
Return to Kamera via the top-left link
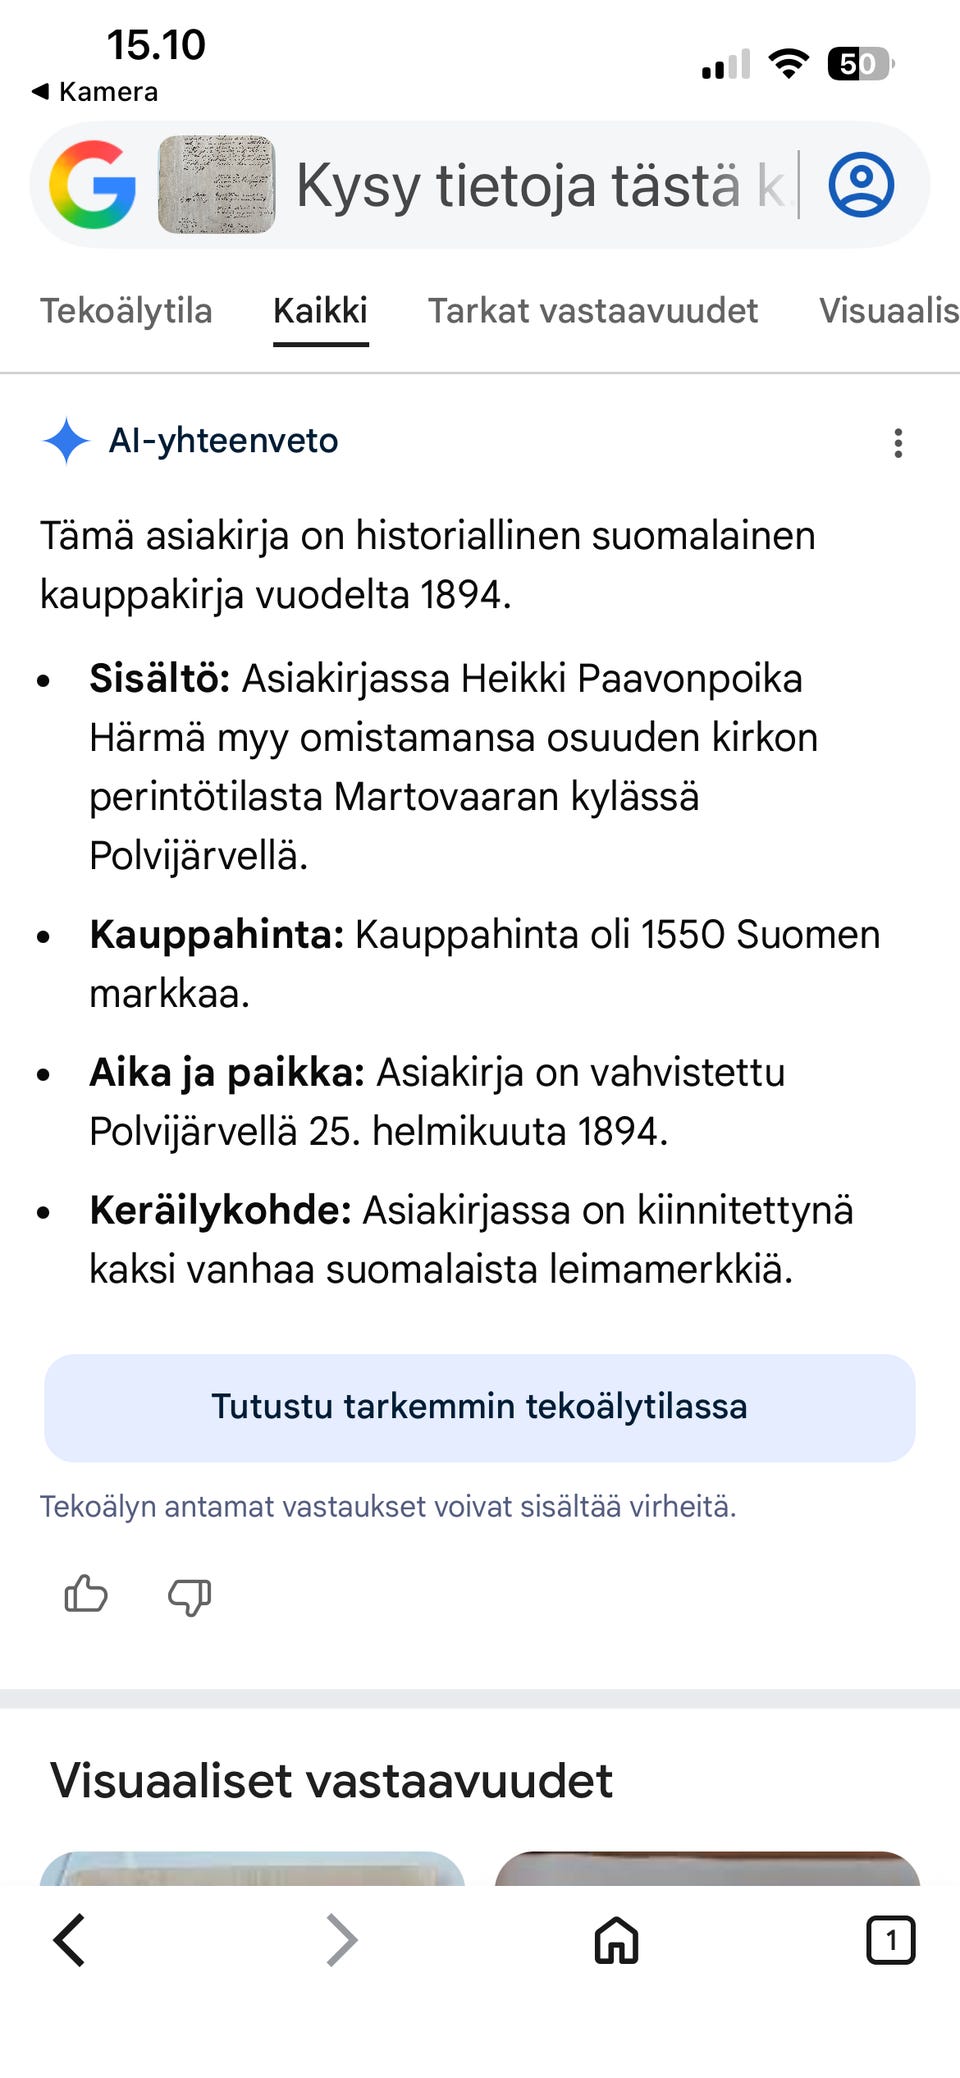point(94,91)
